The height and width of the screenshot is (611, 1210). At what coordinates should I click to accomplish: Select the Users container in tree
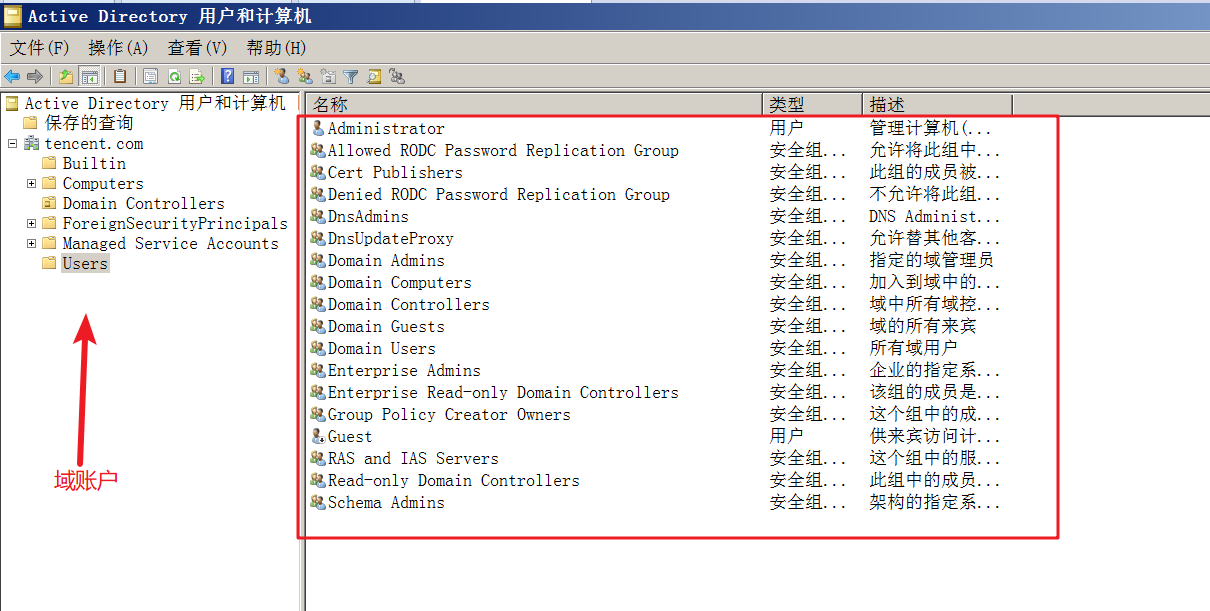tap(85, 263)
